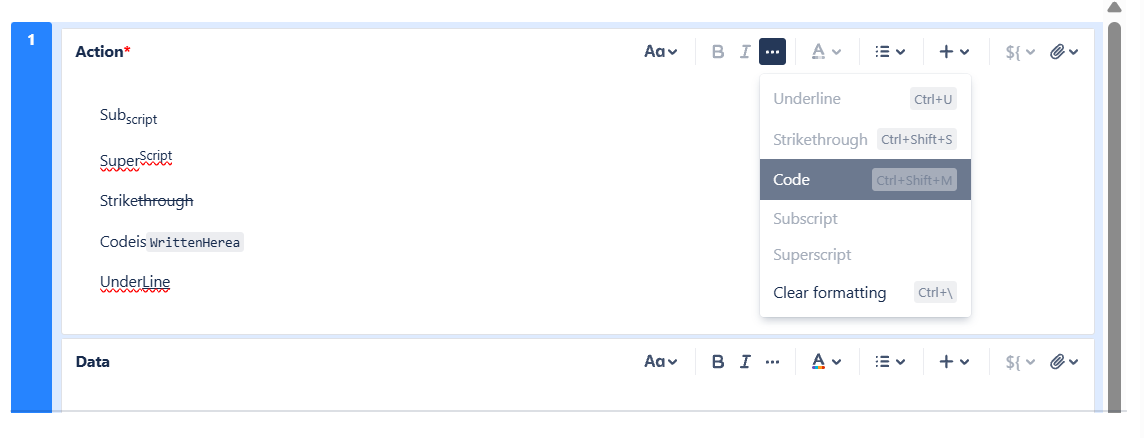The width and height of the screenshot is (1144, 438).
Task: Expand the Action lists dropdown
Action: [890, 52]
